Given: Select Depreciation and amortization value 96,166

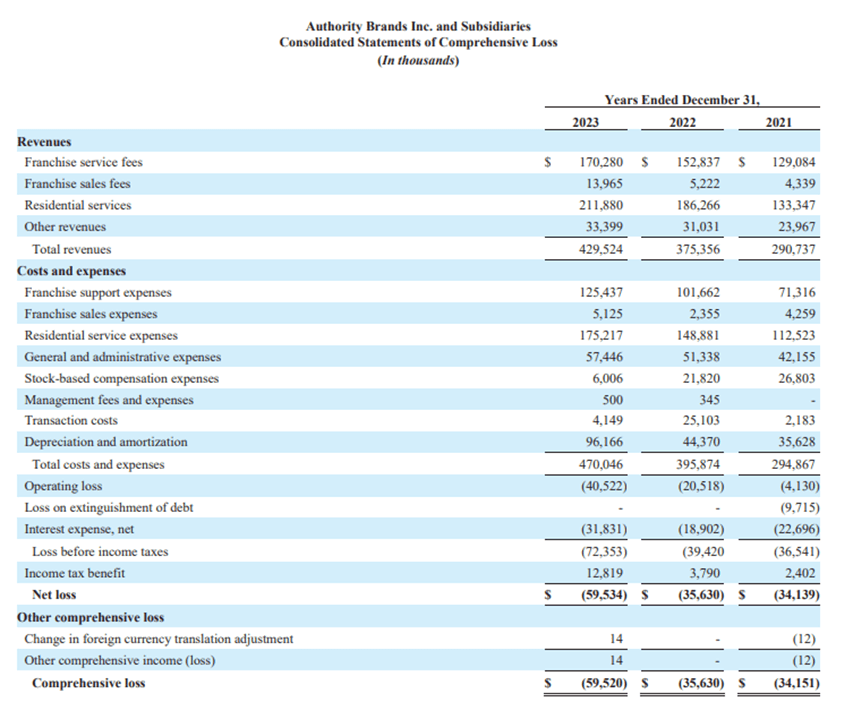Looking at the screenshot, I should click(604, 442).
